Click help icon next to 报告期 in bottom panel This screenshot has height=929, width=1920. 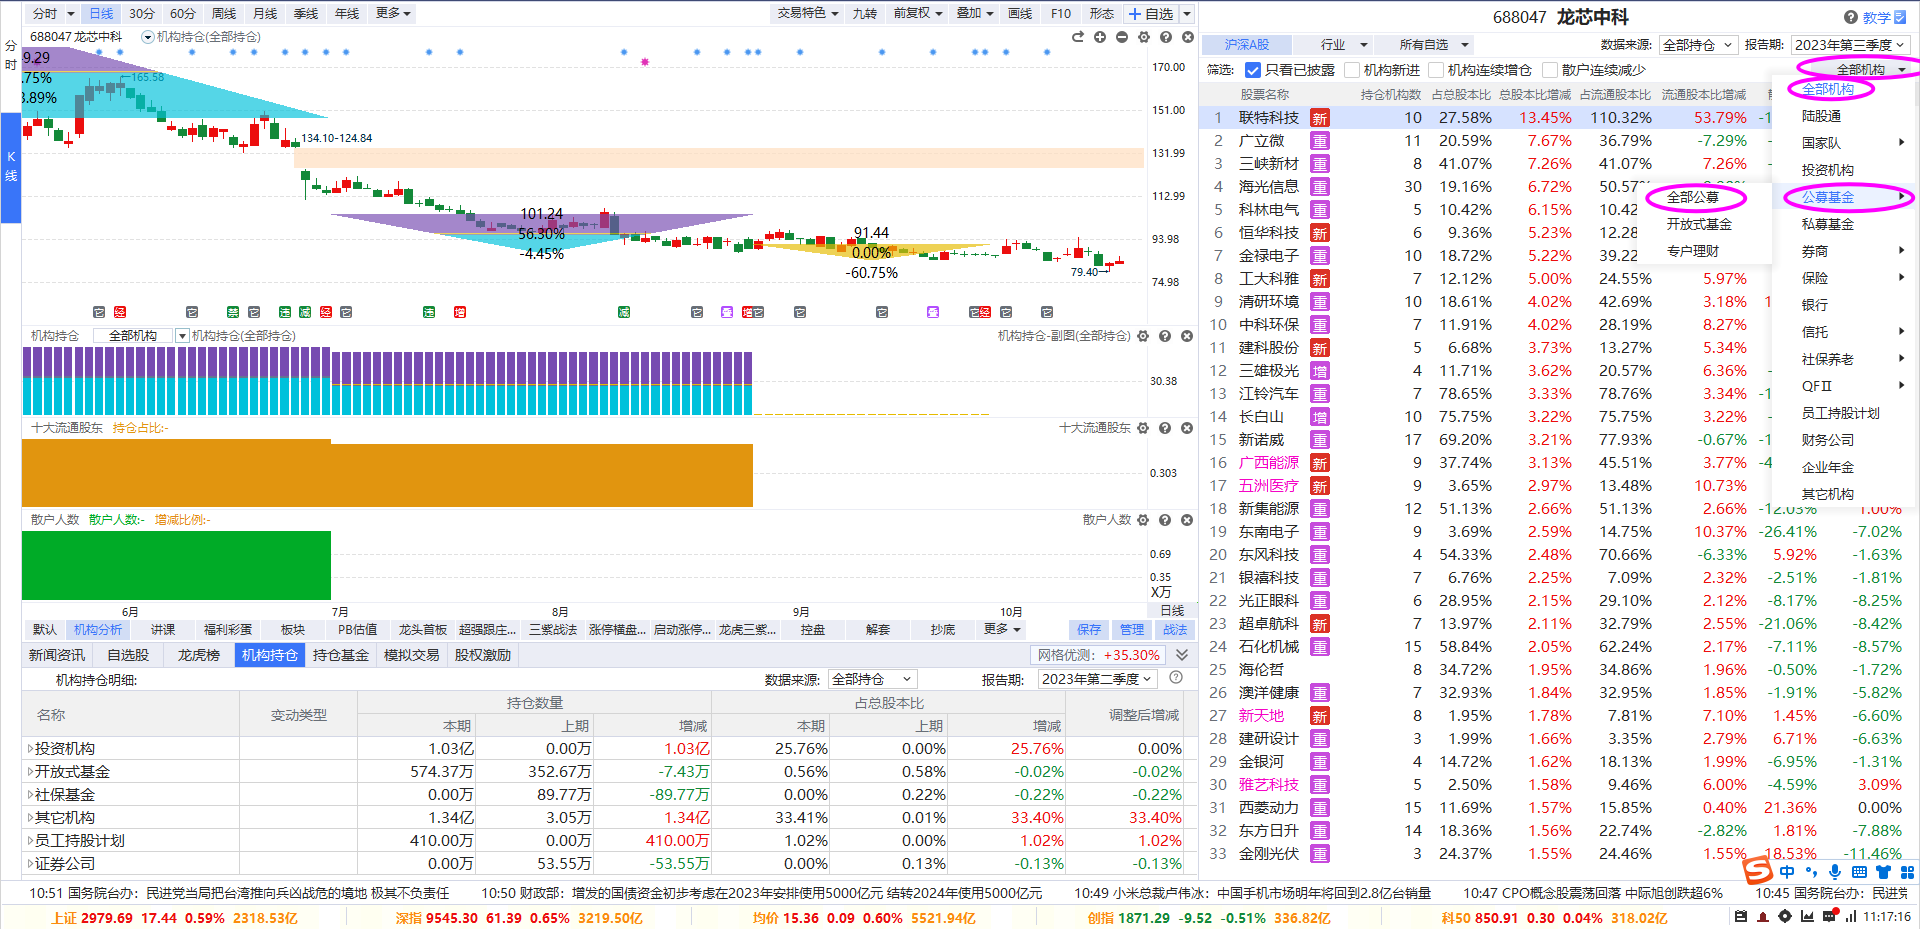click(x=1176, y=678)
